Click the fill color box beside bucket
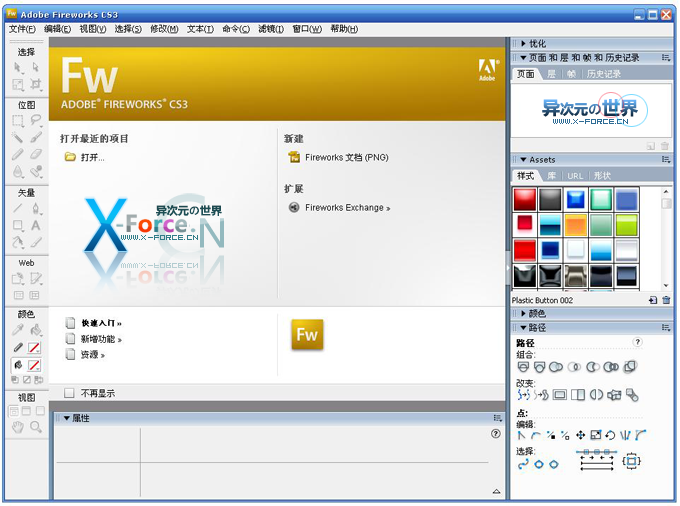The width and height of the screenshot is (680, 506). pyautogui.click(x=34, y=365)
